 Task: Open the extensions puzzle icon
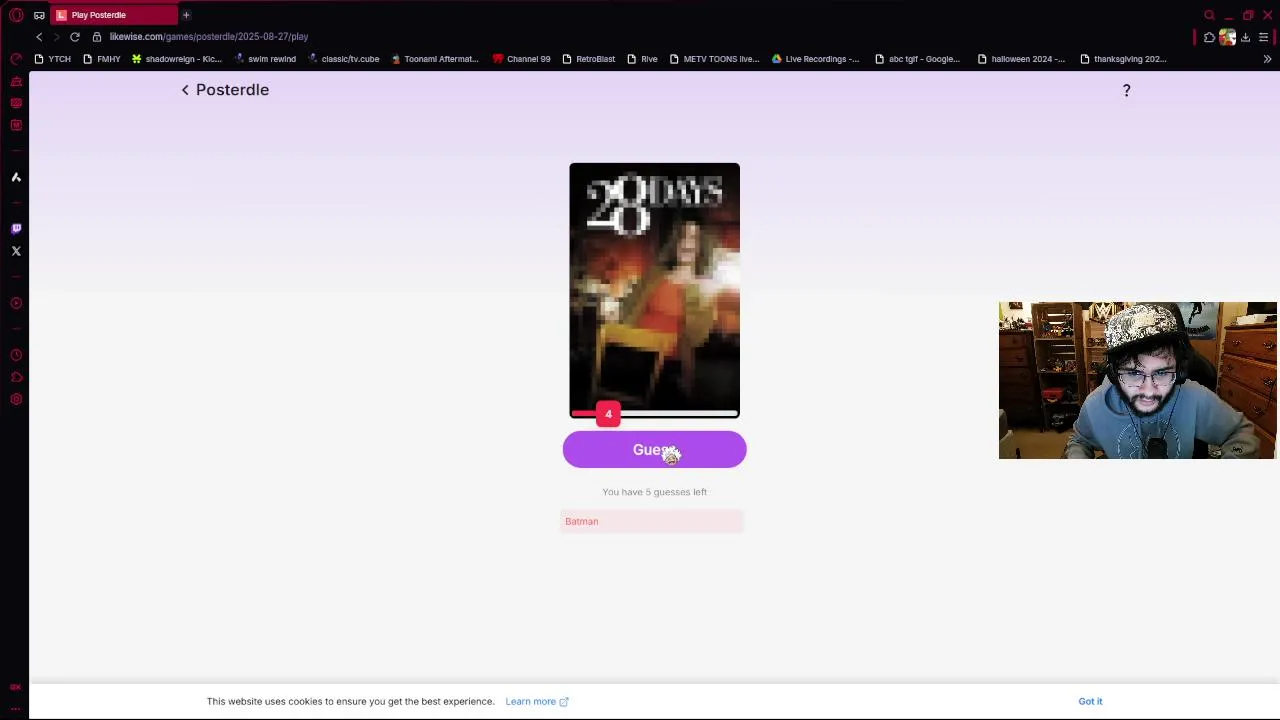point(1209,37)
